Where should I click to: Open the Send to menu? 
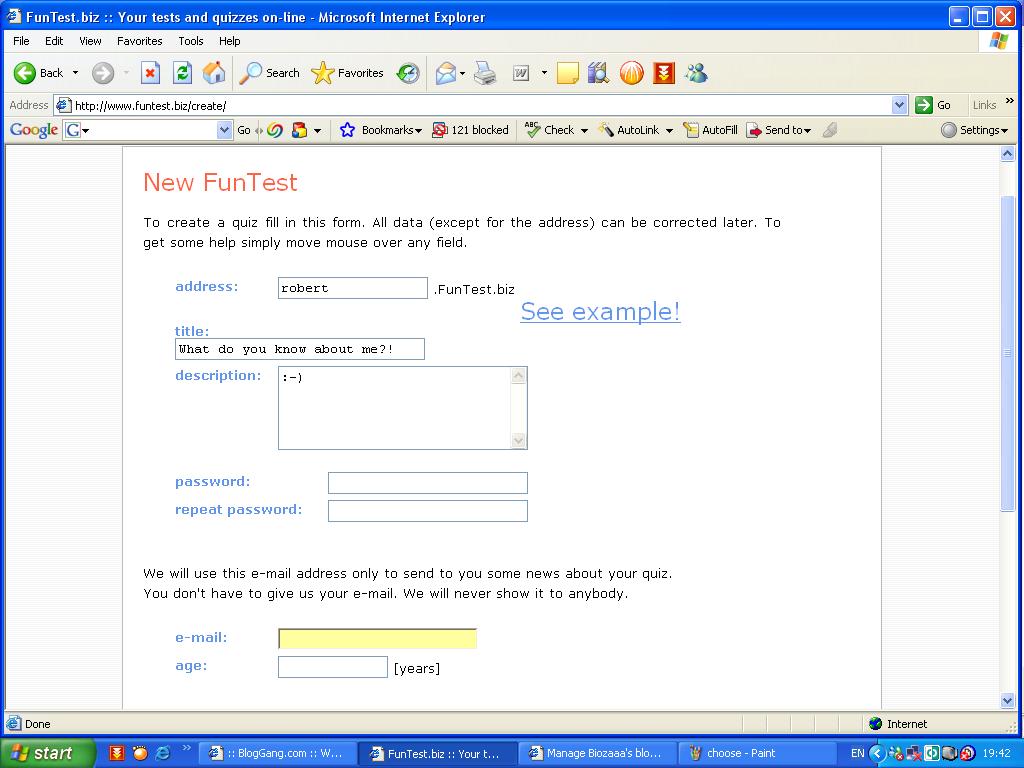(x=778, y=130)
